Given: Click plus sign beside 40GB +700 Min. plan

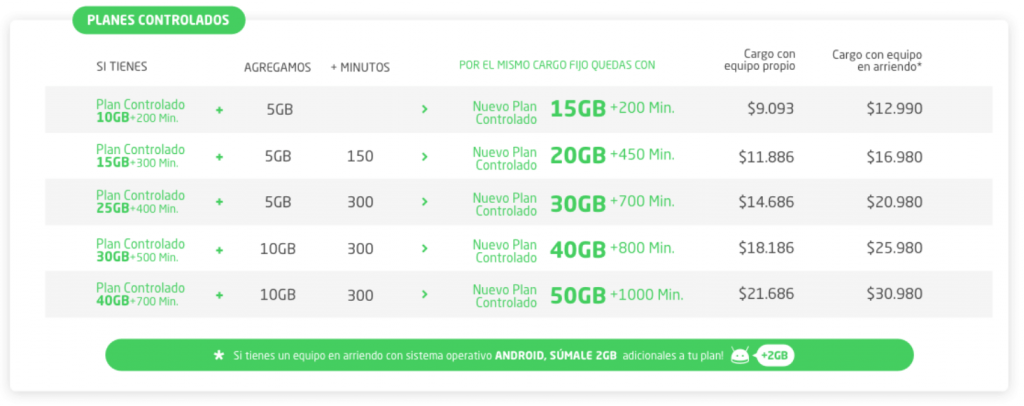Looking at the screenshot, I should tap(219, 295).
